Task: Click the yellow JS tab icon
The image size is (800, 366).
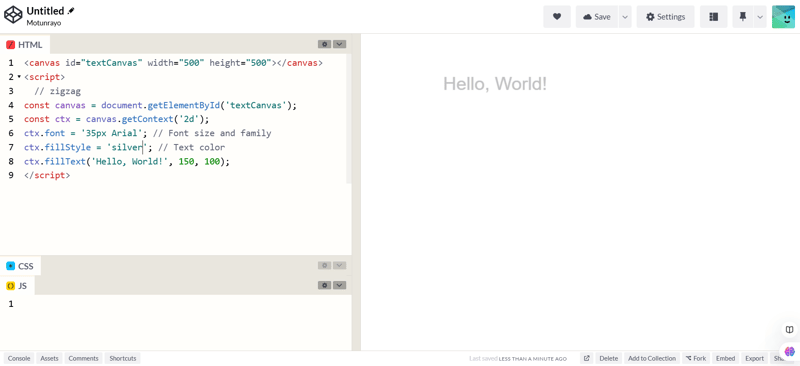Action: click(x=10, y=286)
